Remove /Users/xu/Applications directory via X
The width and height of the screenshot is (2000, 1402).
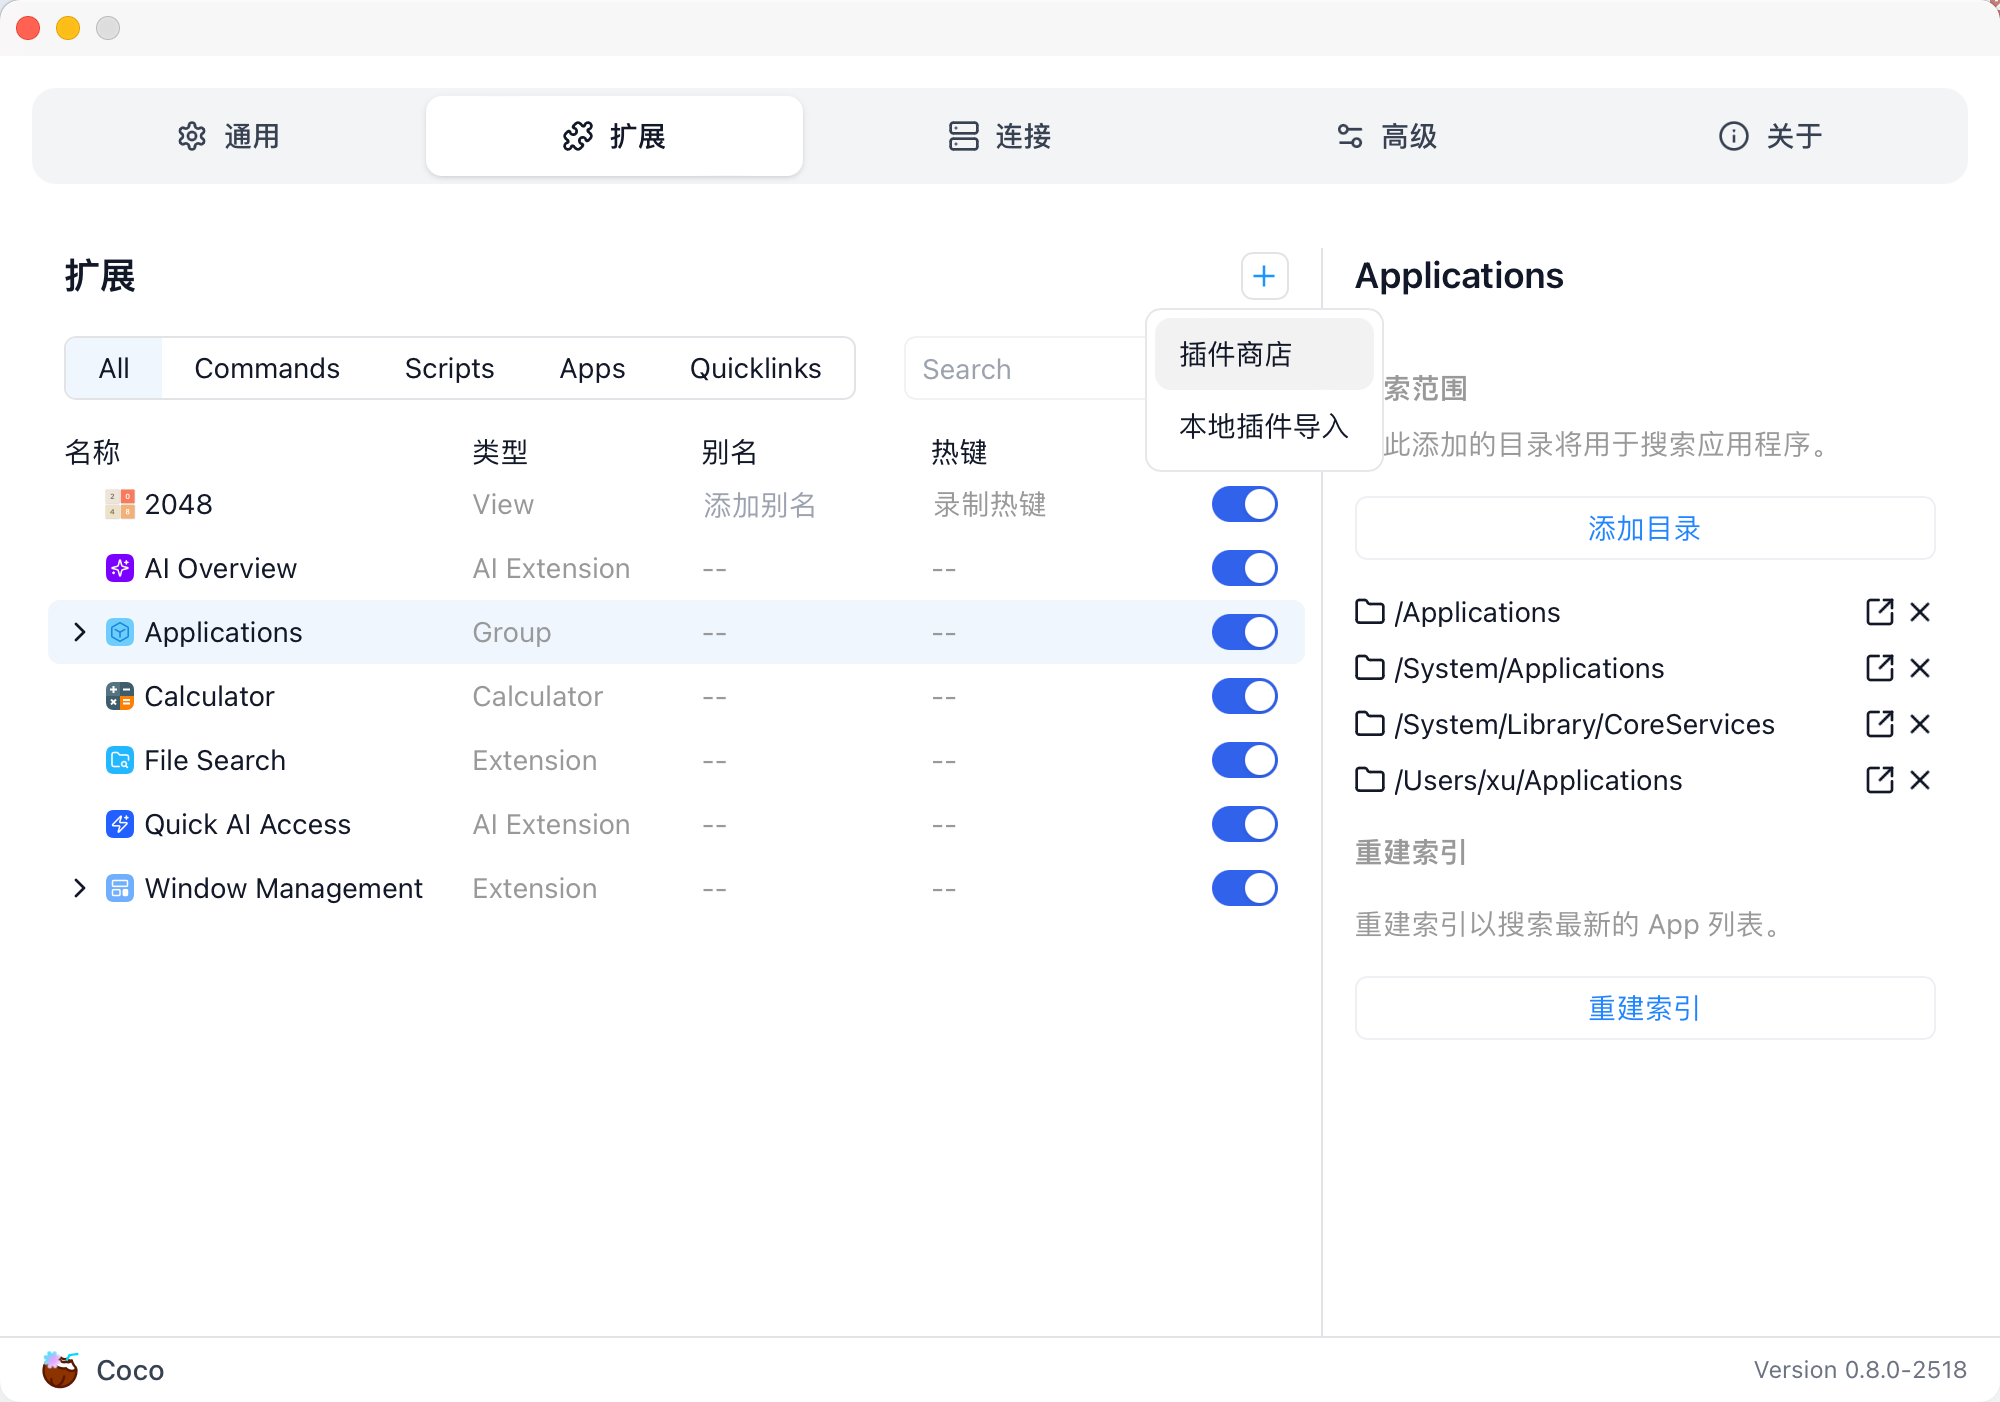click(x=1919, y=780)
